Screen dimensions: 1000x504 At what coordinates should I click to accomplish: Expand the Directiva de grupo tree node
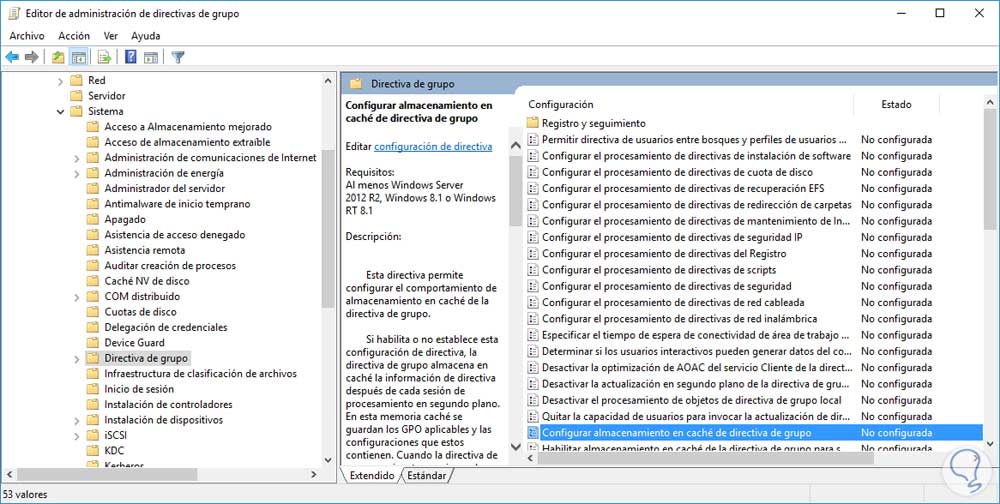click(x=77, y=359)
